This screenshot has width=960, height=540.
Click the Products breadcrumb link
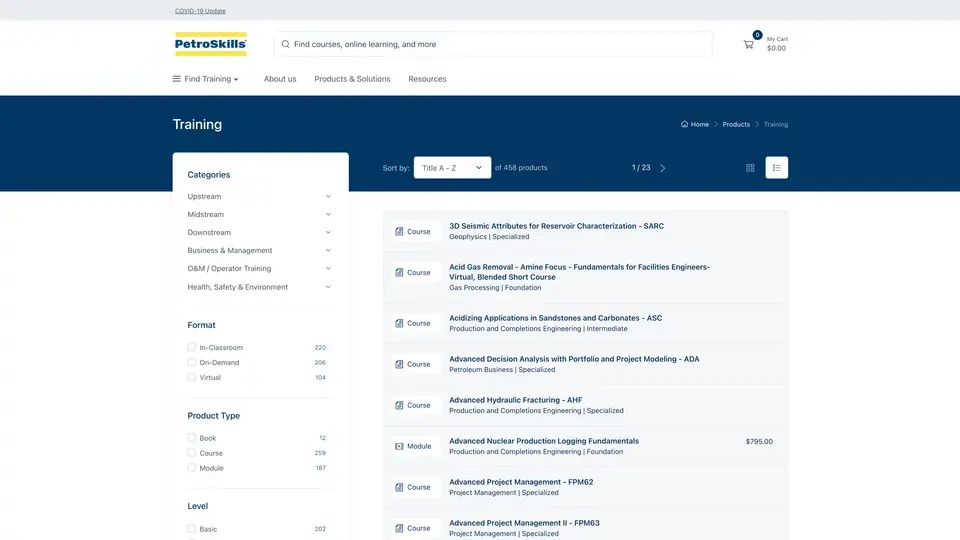736,124
